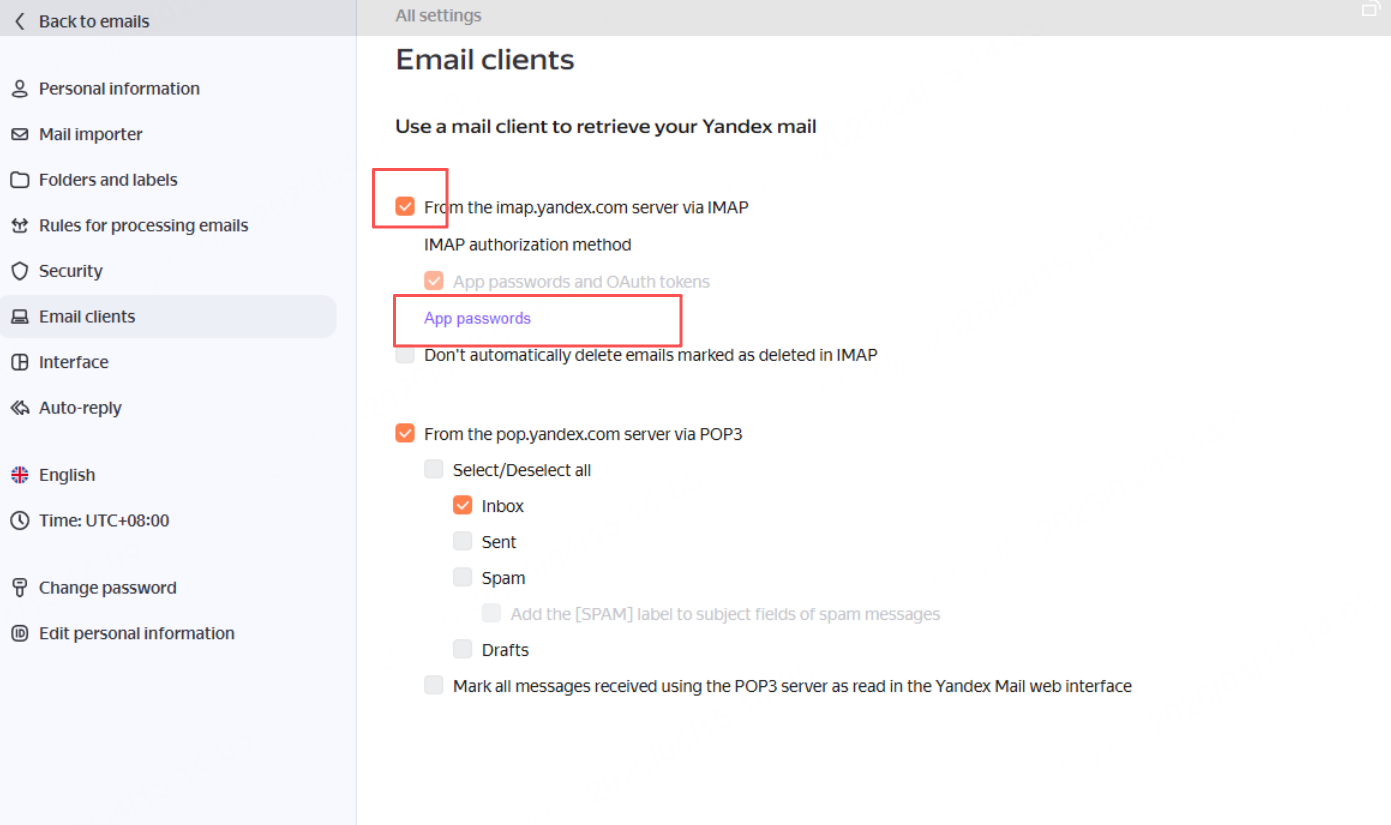Click the Back to emails chevron arrow
Image resolution: width=1391 pixels, height=825 pixels.
[20, 21]
